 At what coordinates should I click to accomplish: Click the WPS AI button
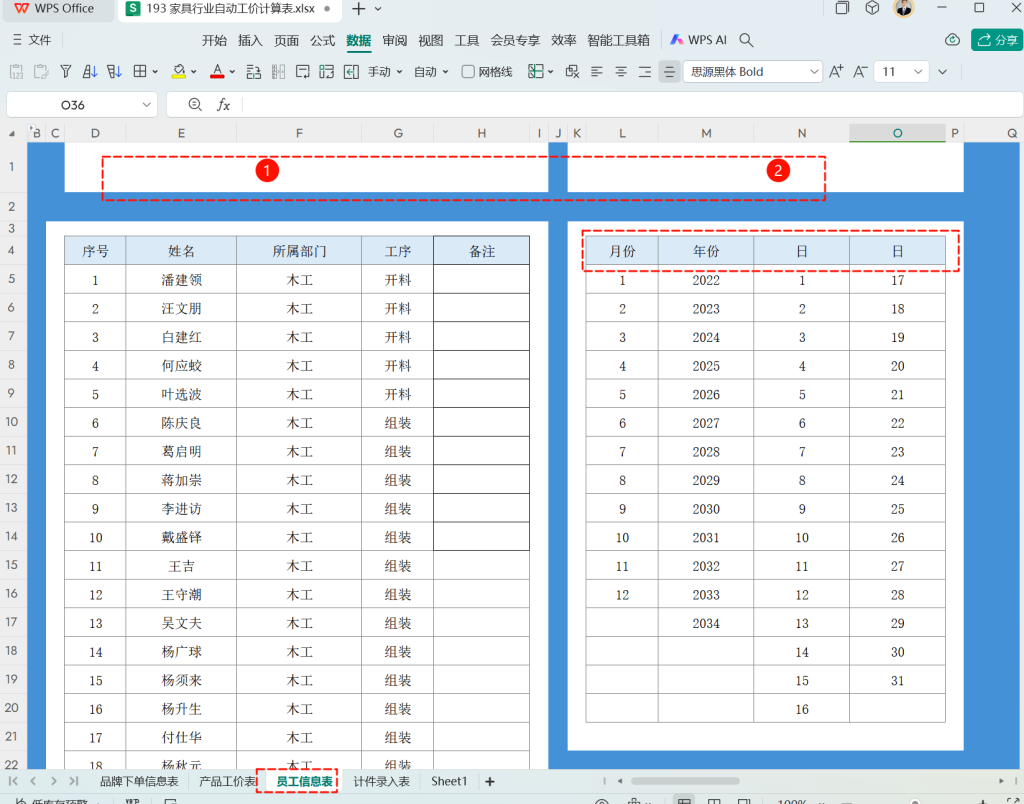click(x=699, y=40)
